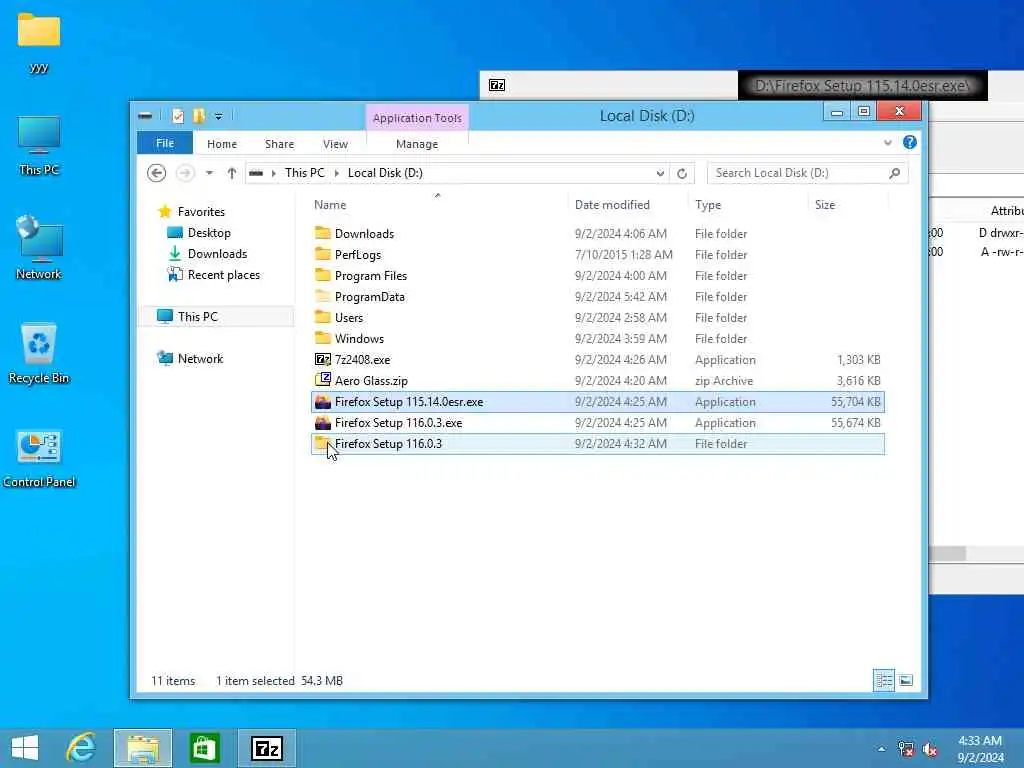This screenshot has height=768, width=1024.
Task: Open the Manage tab
Action: (x=417, y=144)
